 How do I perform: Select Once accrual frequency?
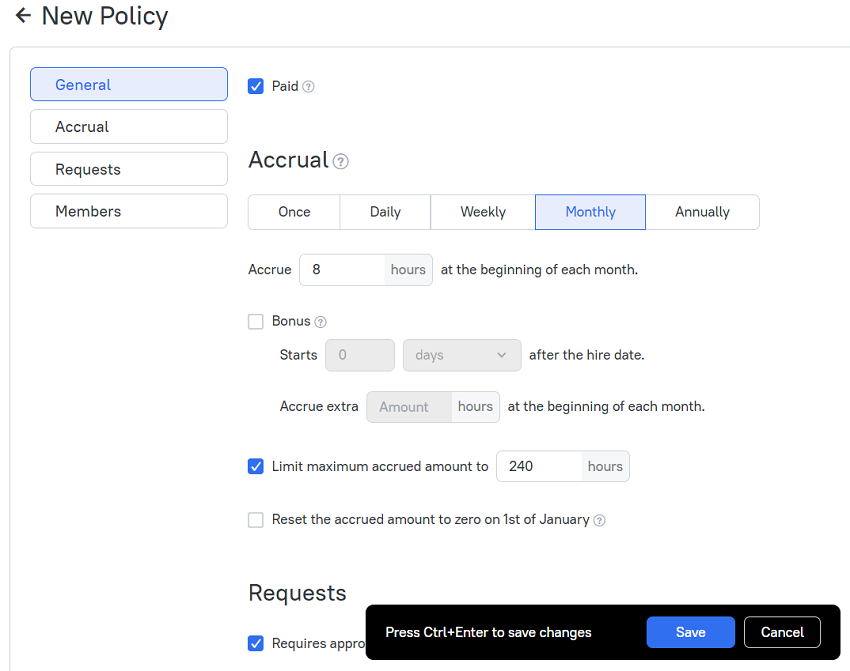[294, 212]
